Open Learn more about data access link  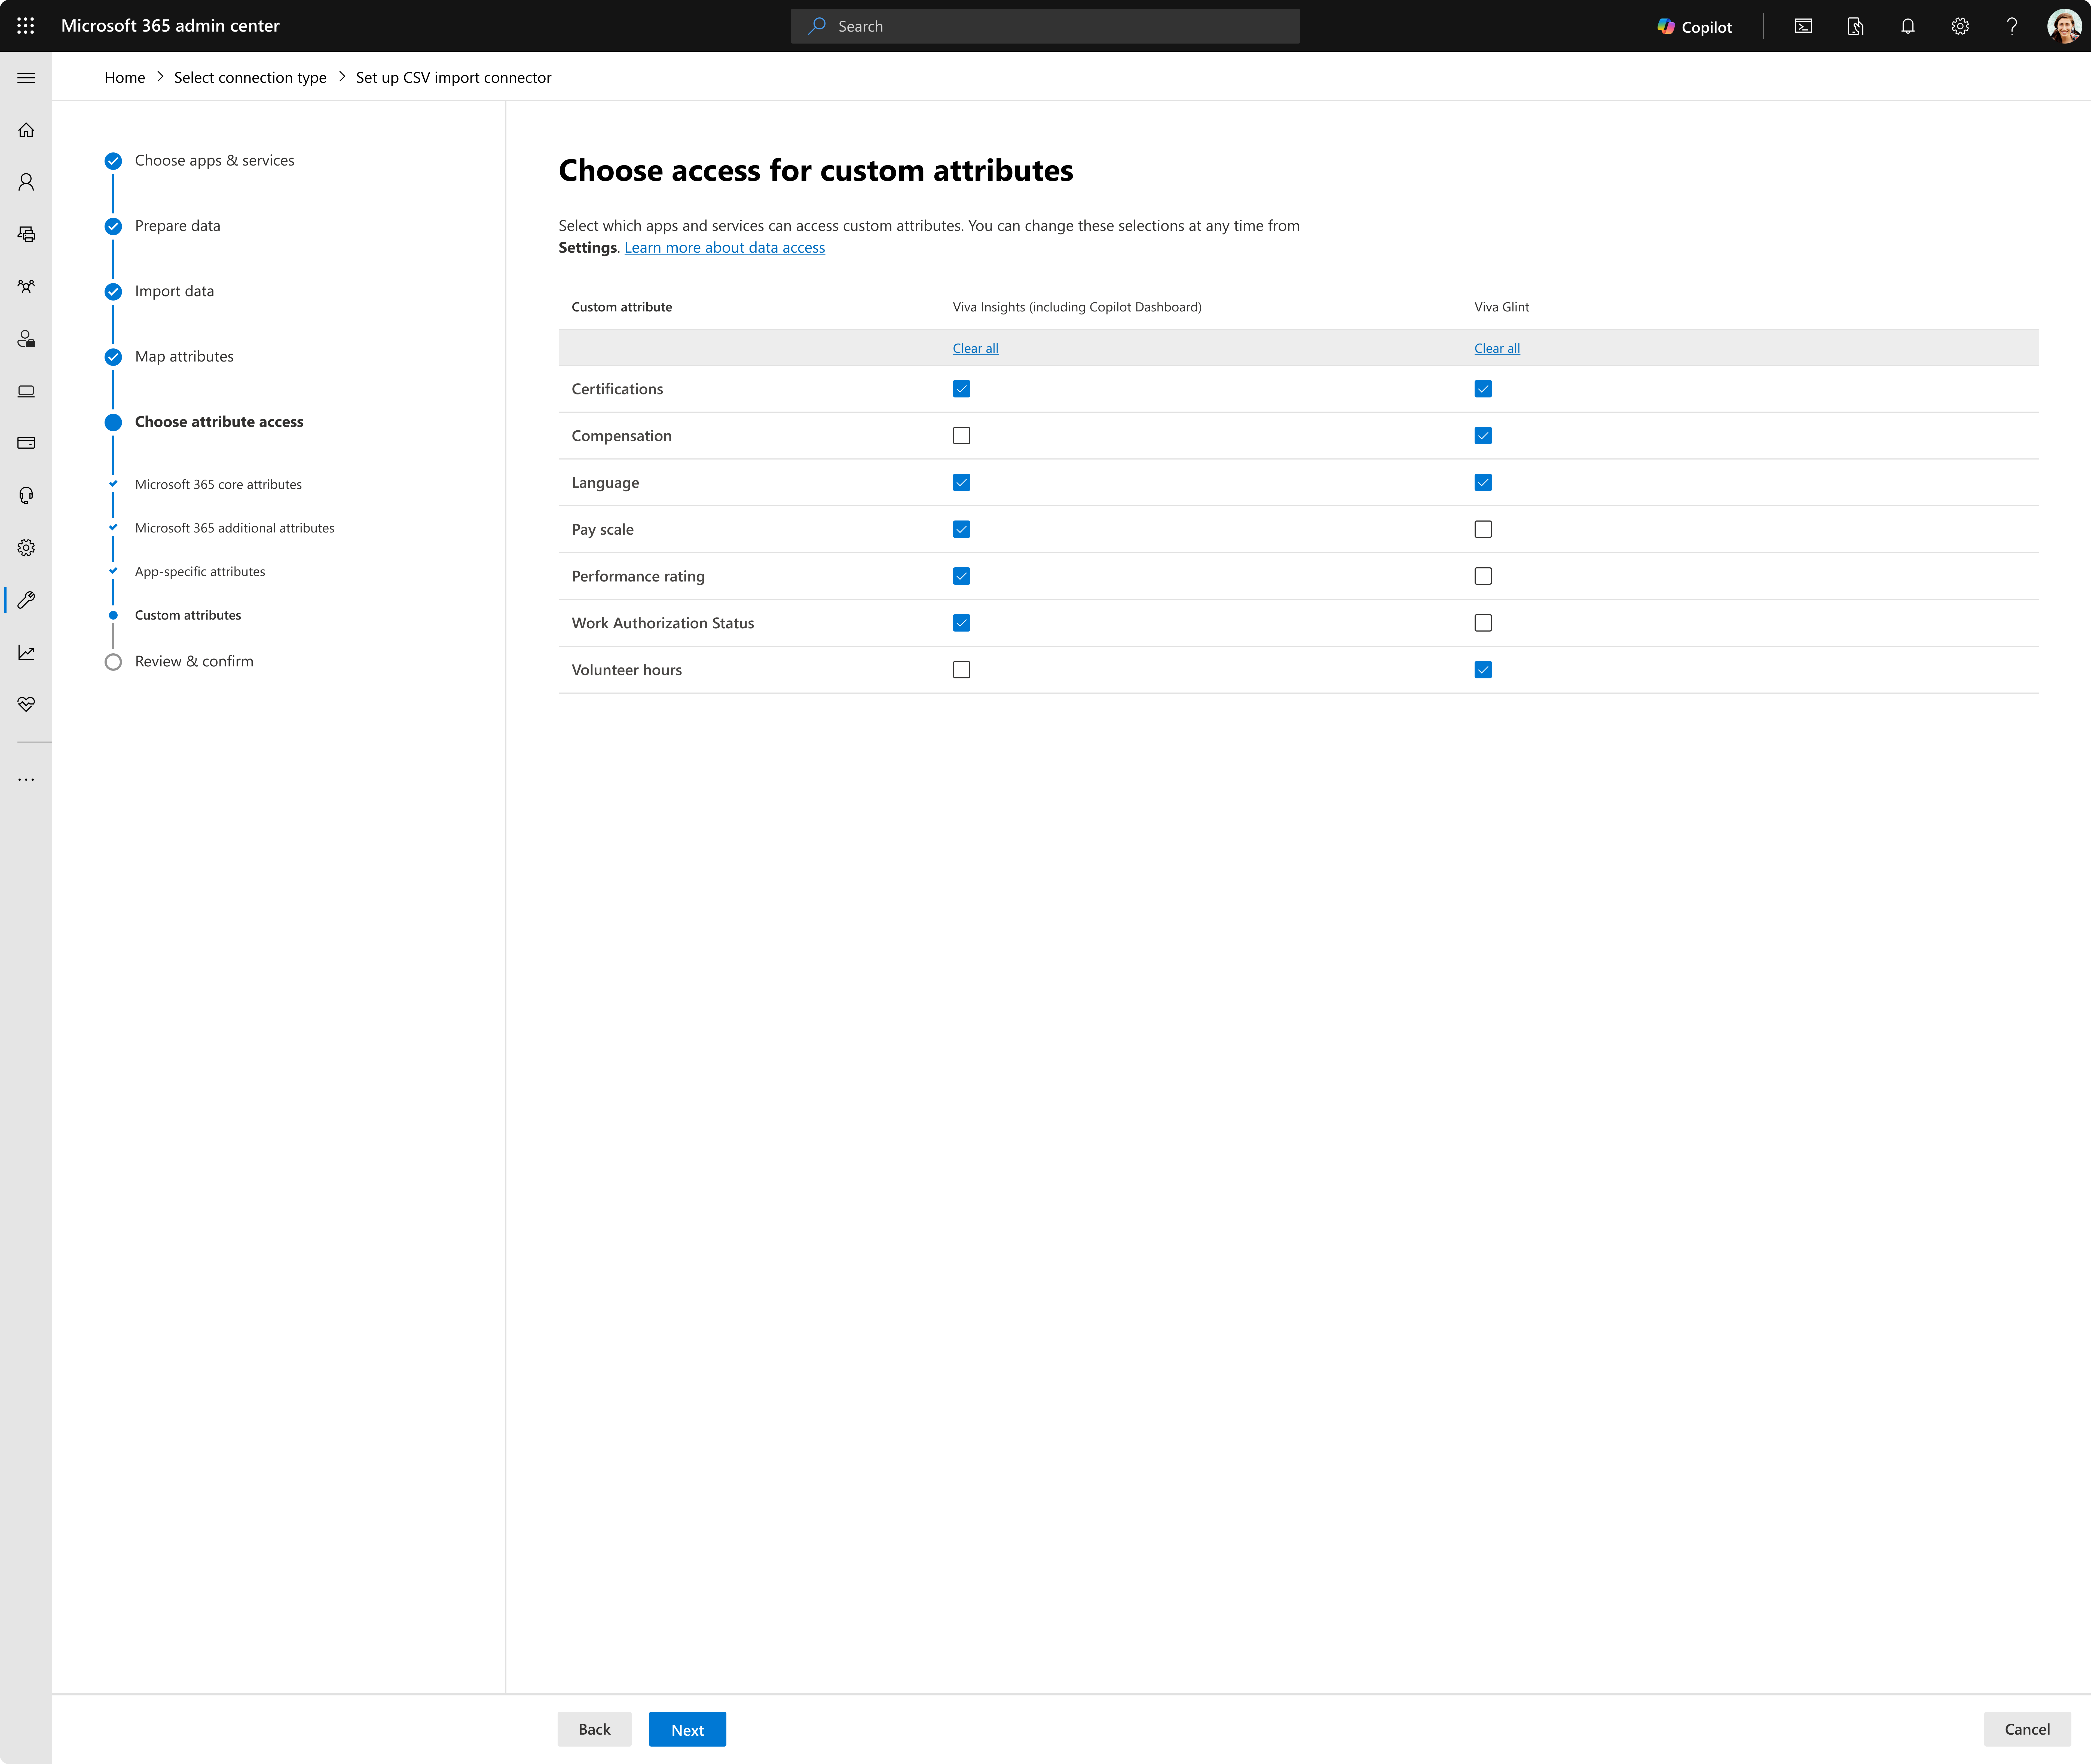(725, 248)
